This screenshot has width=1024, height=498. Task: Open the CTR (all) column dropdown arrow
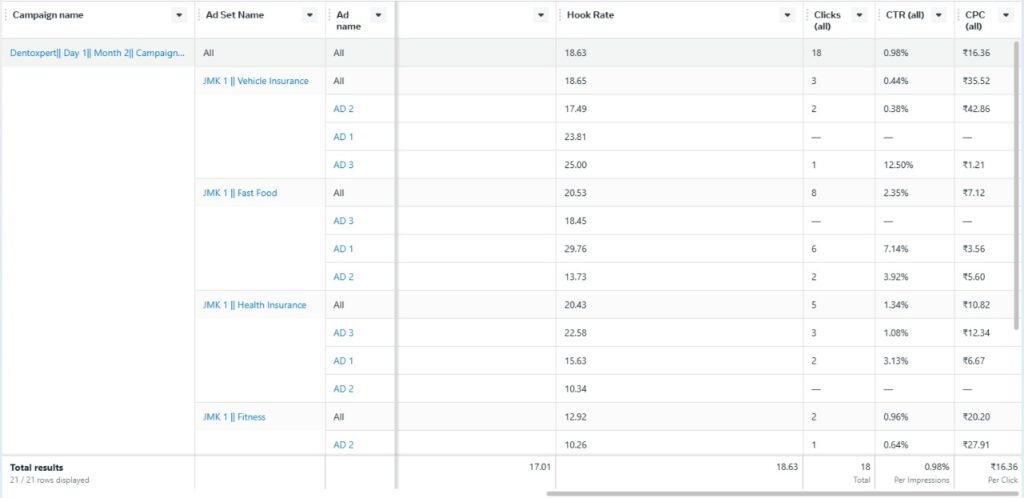point(938,15)
